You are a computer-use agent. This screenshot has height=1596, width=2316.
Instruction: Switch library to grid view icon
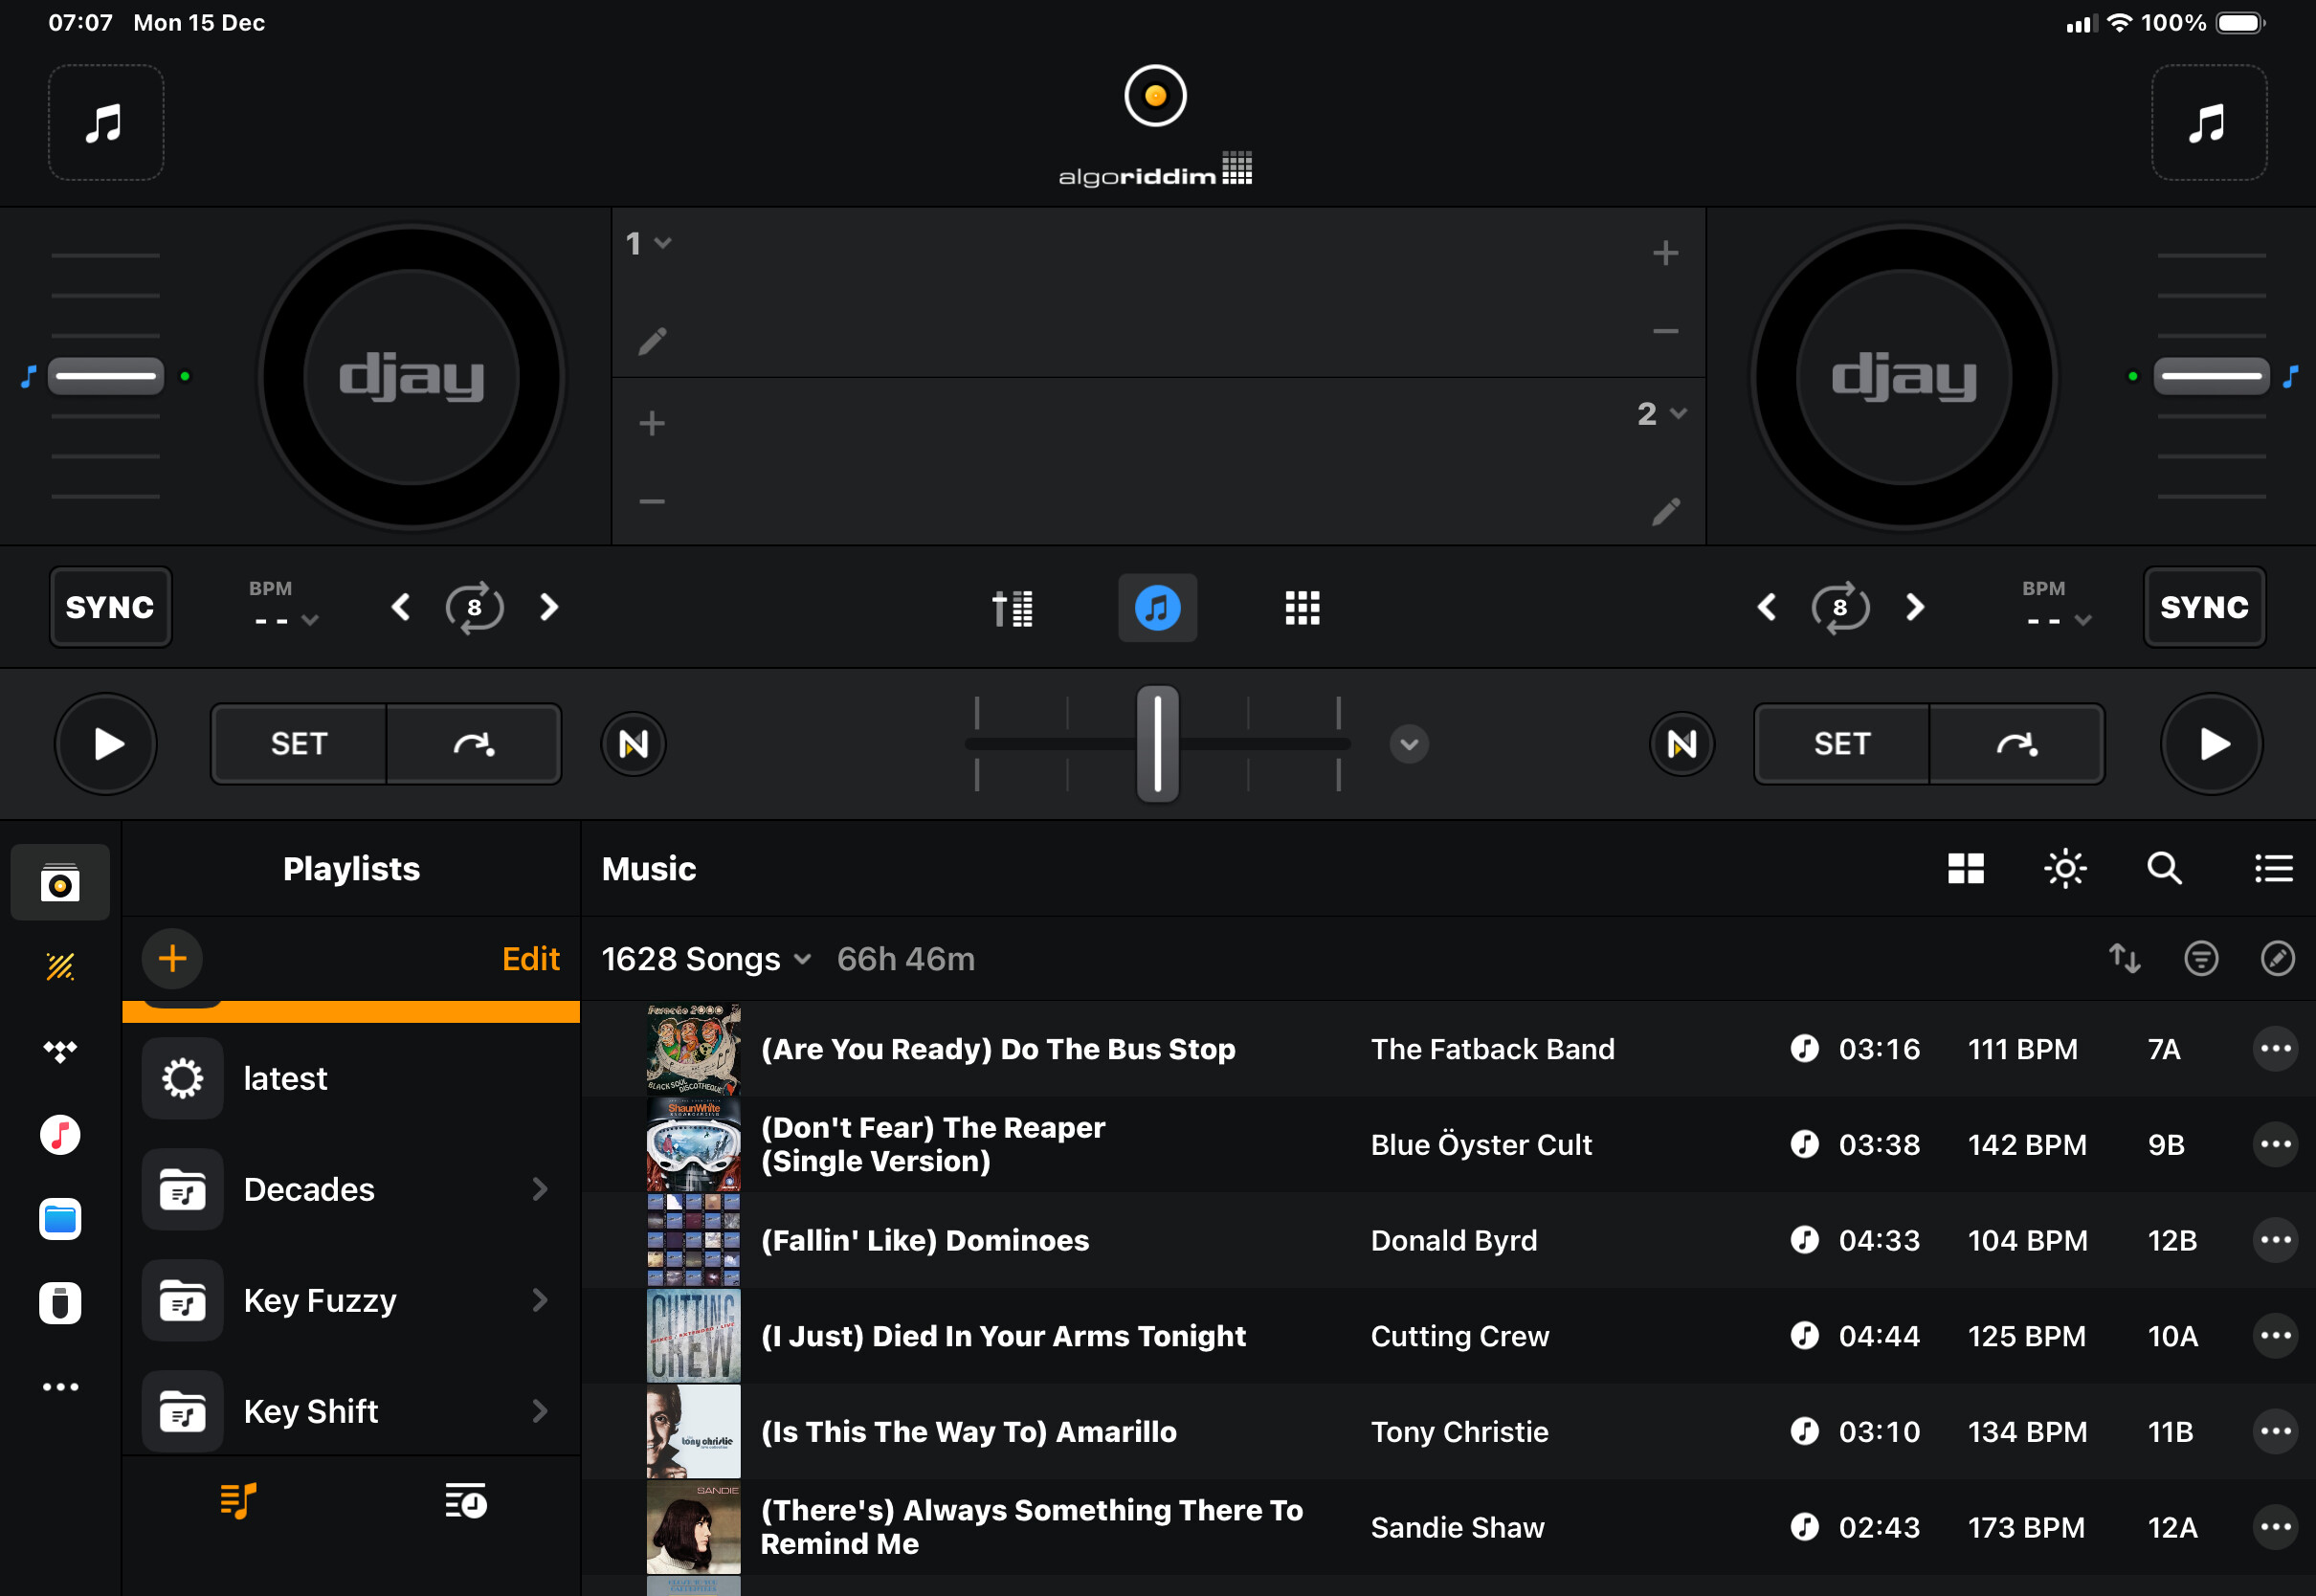pyautogui.click(x=1965, y=868)
